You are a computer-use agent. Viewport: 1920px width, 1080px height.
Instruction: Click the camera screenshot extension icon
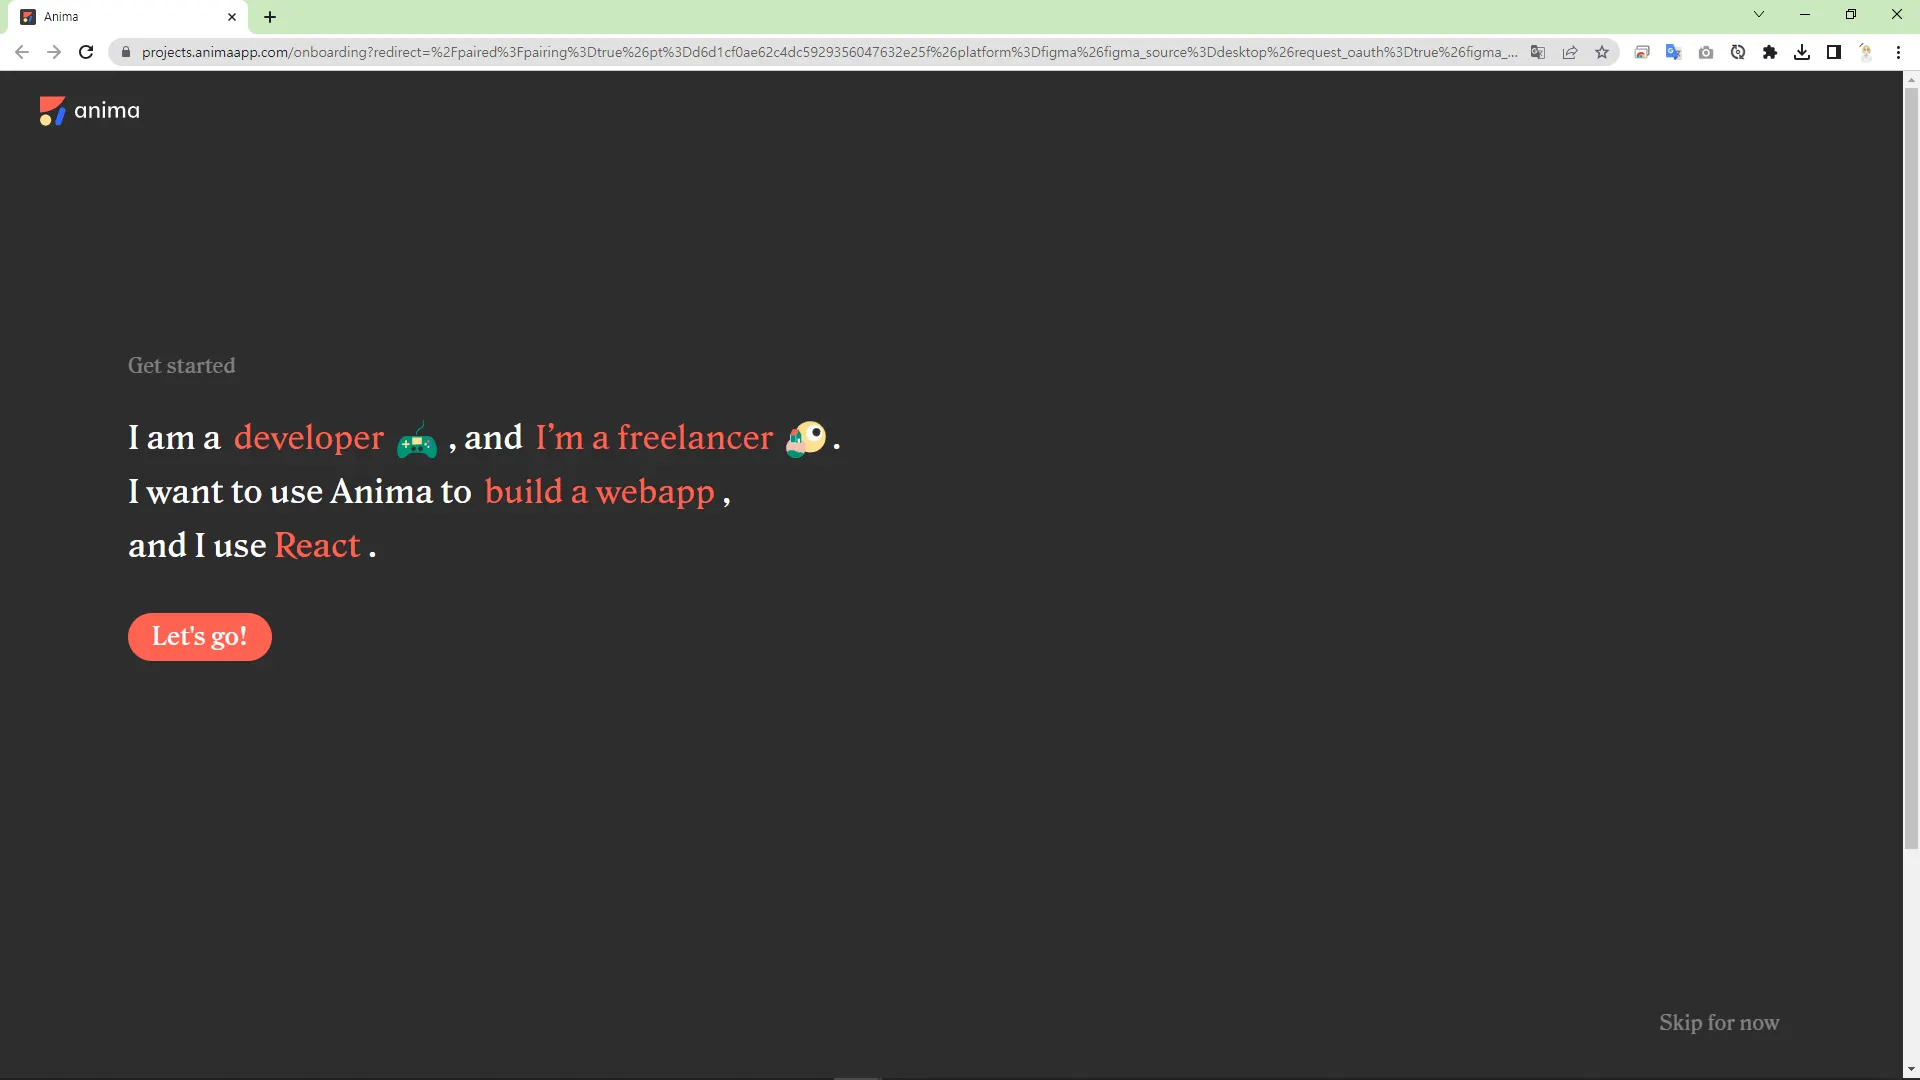(1706, 52)
